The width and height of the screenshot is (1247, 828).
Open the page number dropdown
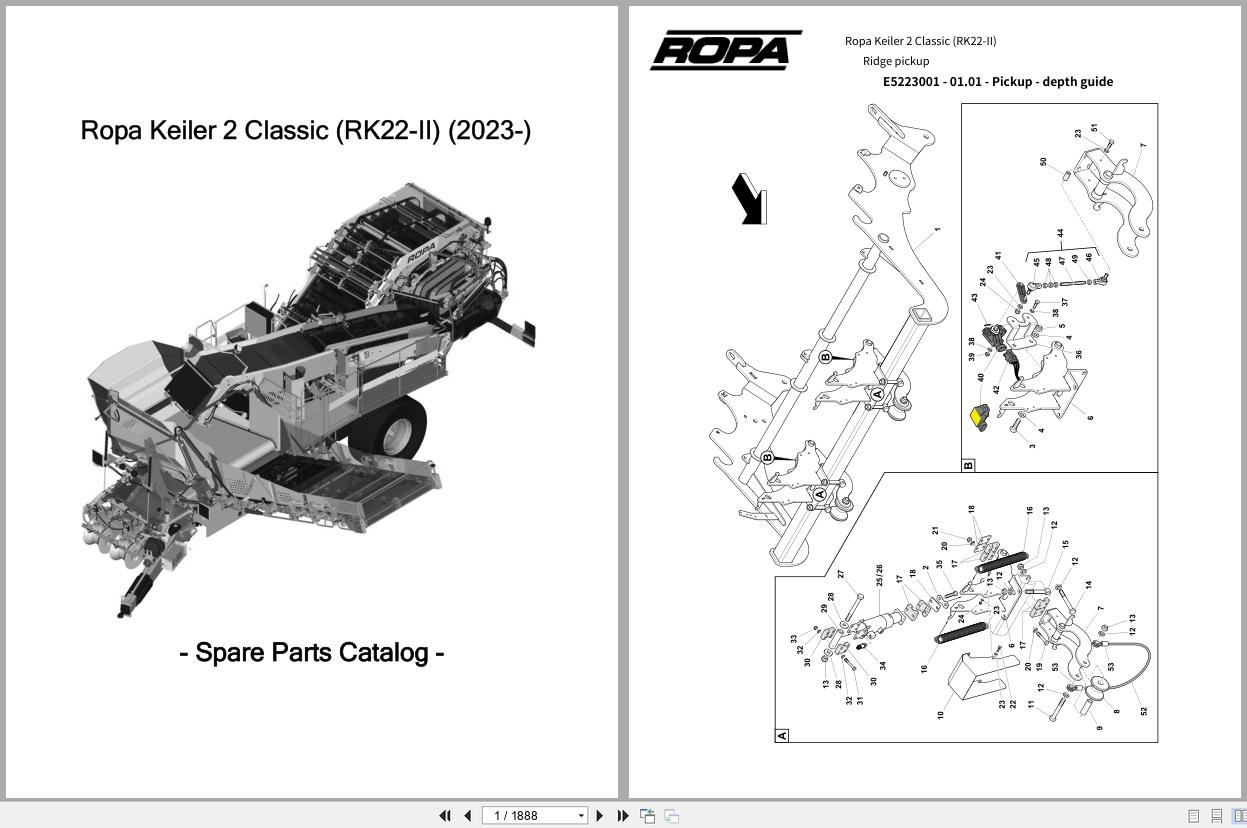tap(581, 816)
